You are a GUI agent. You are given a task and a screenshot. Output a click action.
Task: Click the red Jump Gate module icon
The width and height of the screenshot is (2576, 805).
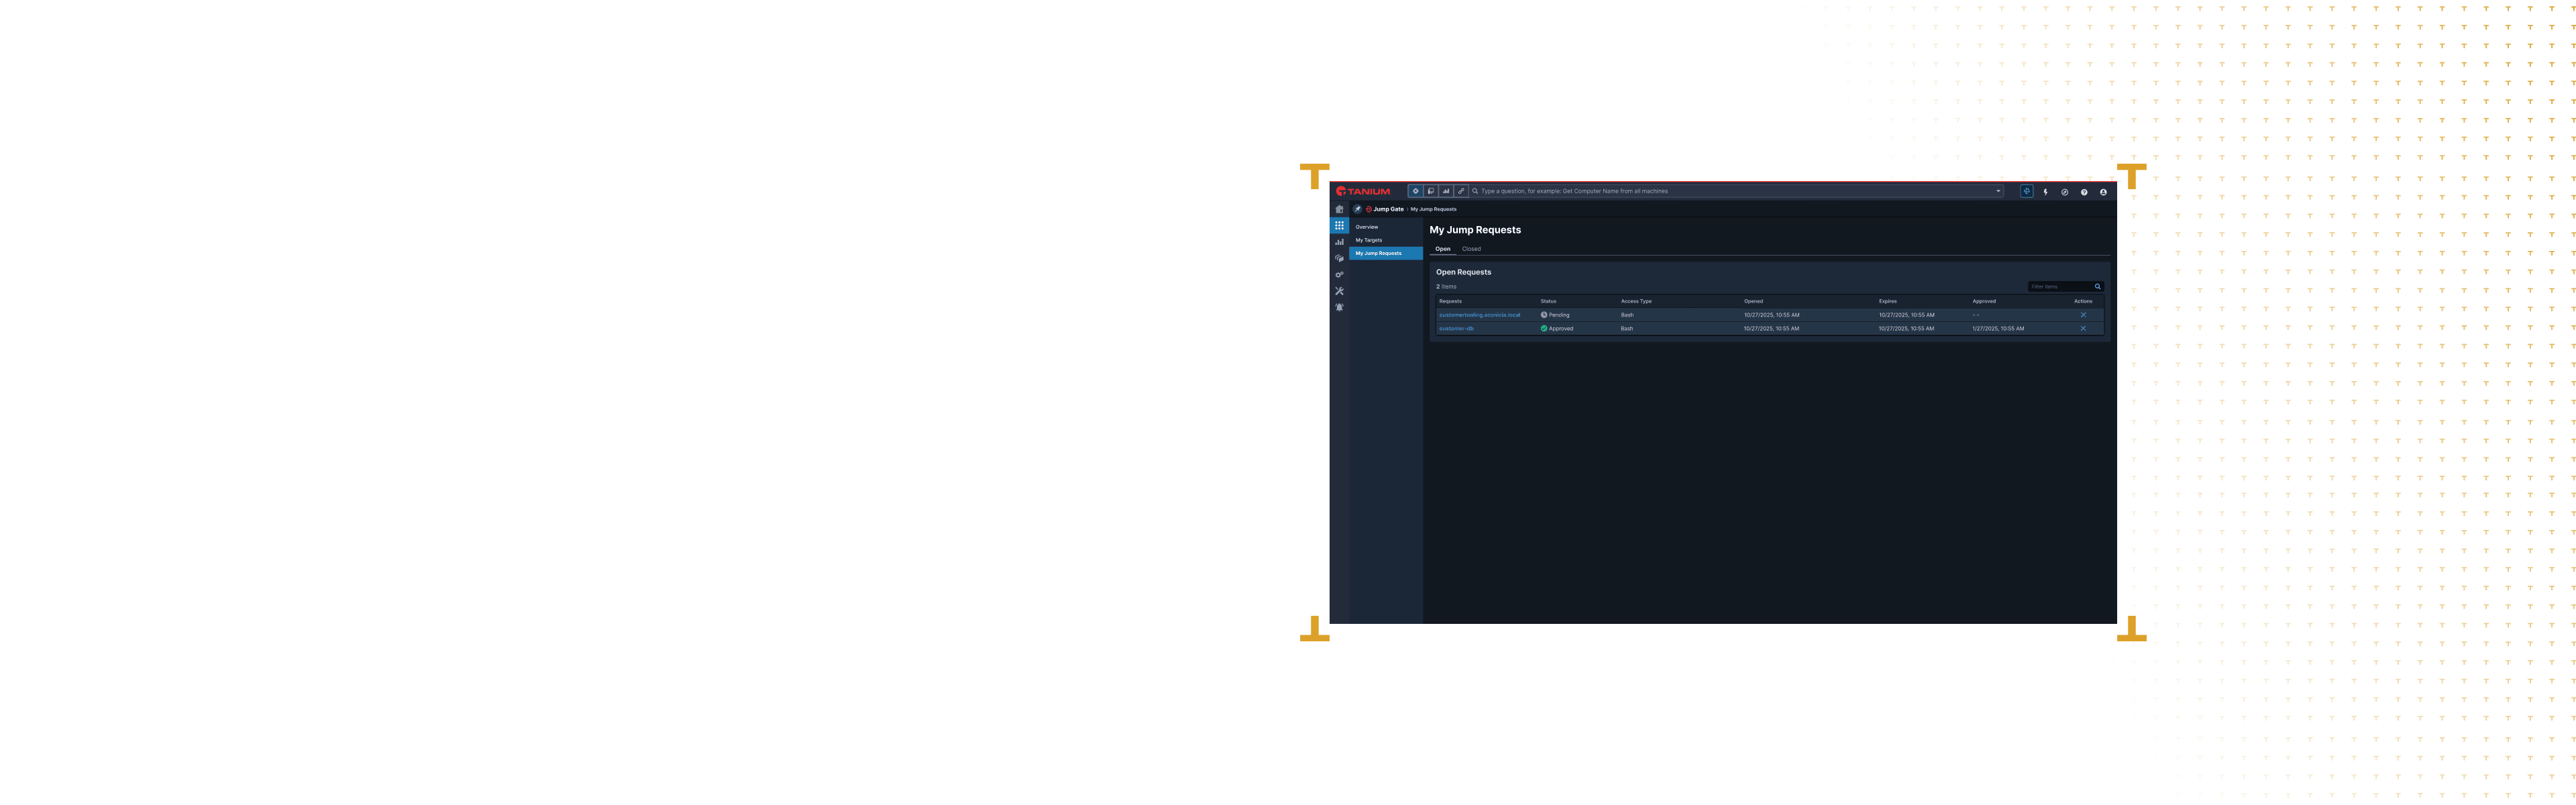coord(1369,209)
